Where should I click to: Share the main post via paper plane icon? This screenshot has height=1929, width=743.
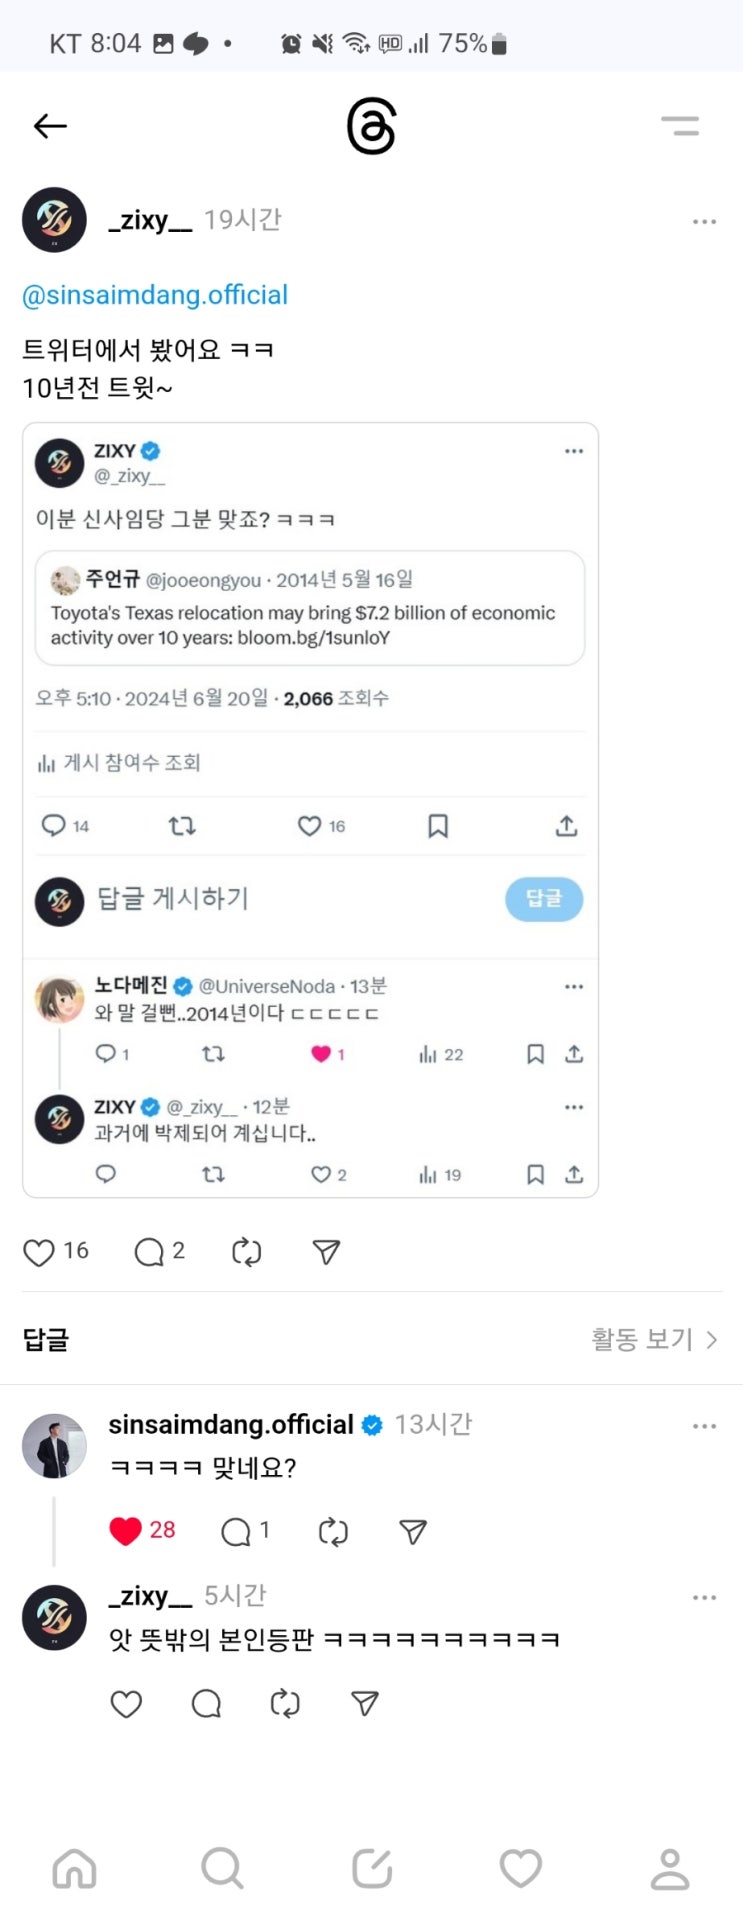[x=326, y=1252]
